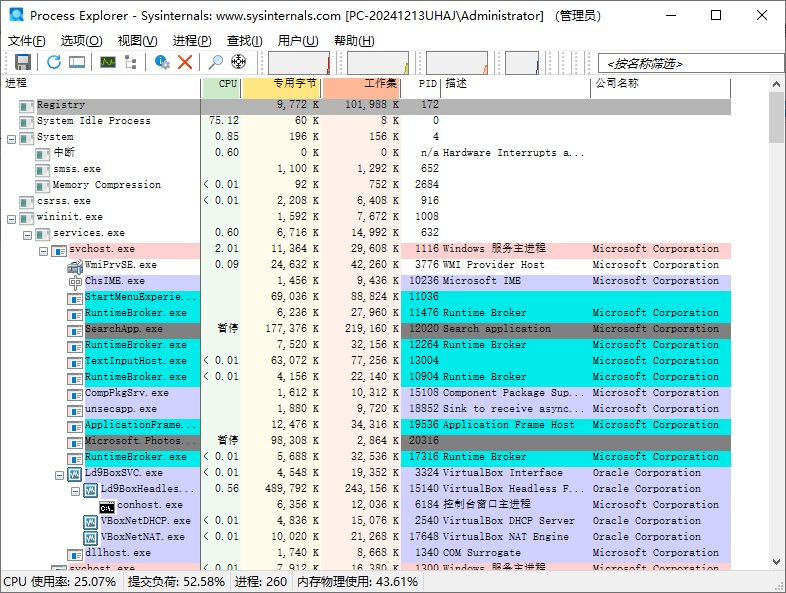This screenshot has width=786, height=593.
Task: Click the WmiPrvSE.exe process icon
Action: pos(75,265)
